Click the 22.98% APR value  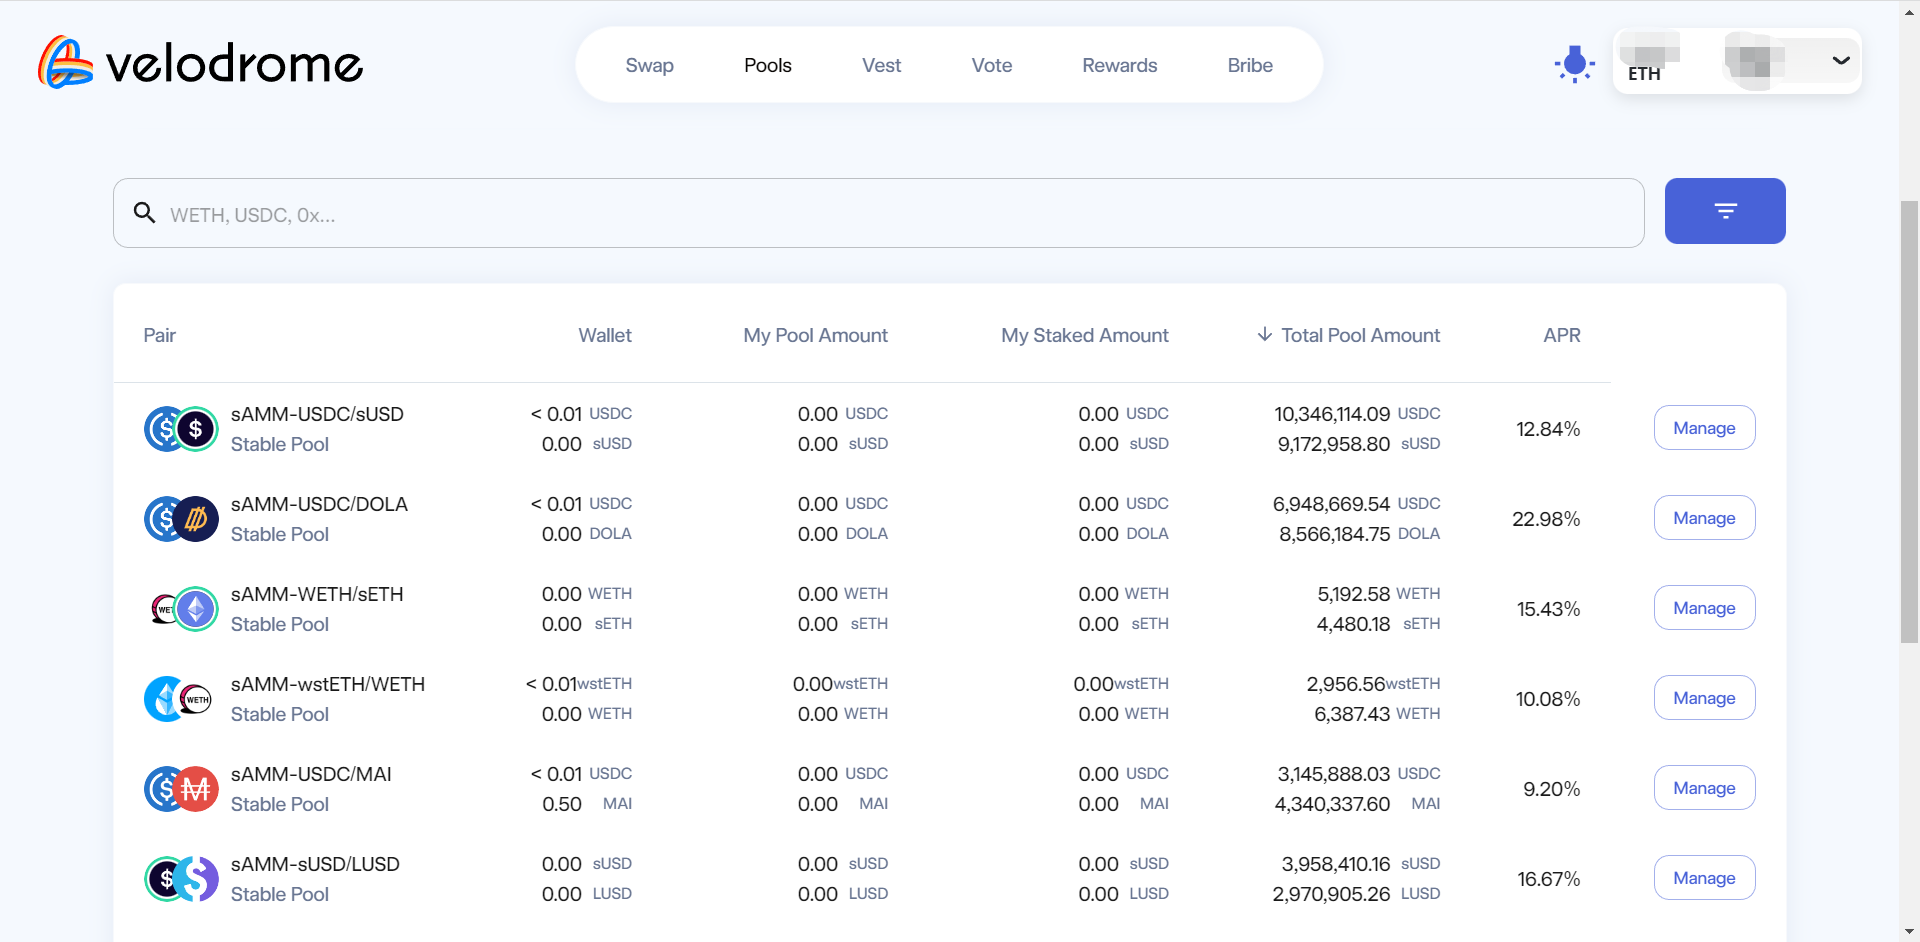click(1546, 519)
